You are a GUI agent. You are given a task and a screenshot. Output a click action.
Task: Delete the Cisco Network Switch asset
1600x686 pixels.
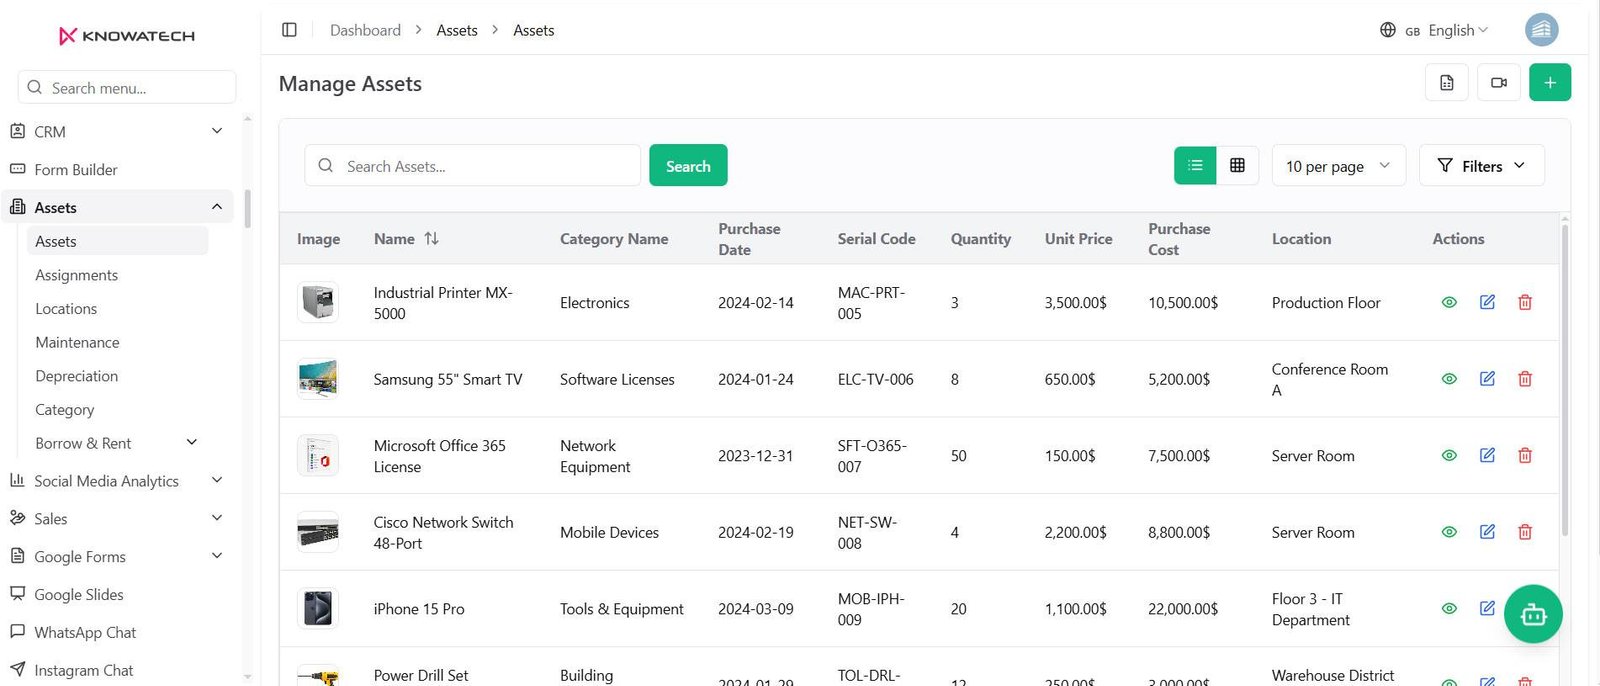(1525, 532)
